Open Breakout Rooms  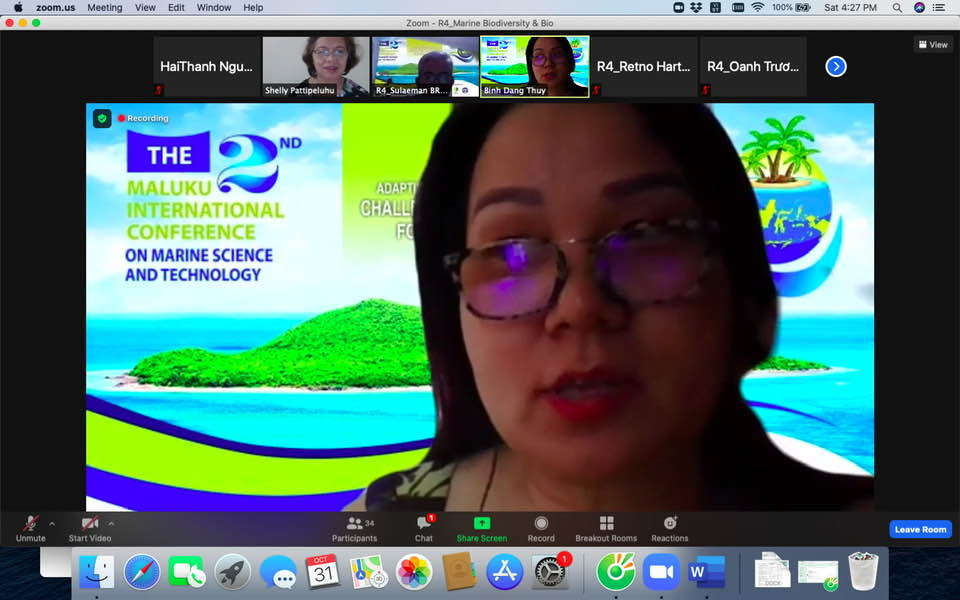[606, 527]
